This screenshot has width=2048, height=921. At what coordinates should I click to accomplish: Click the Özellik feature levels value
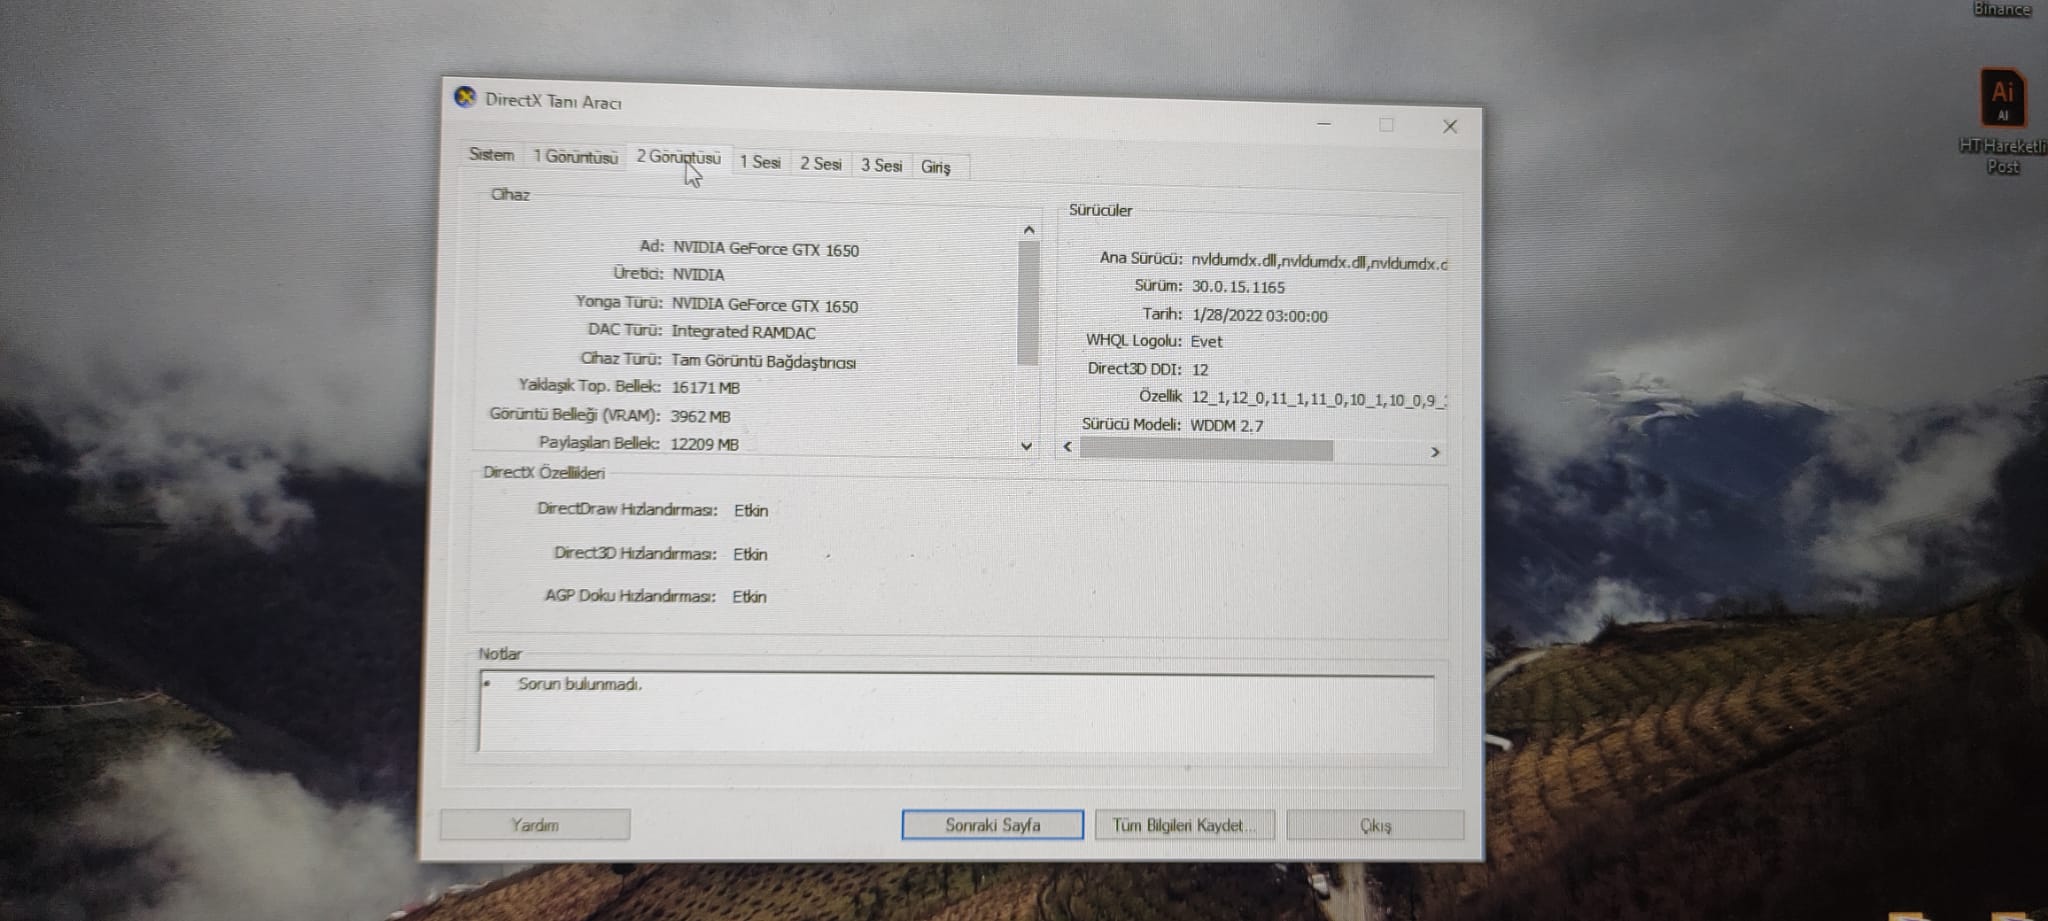1319,399
